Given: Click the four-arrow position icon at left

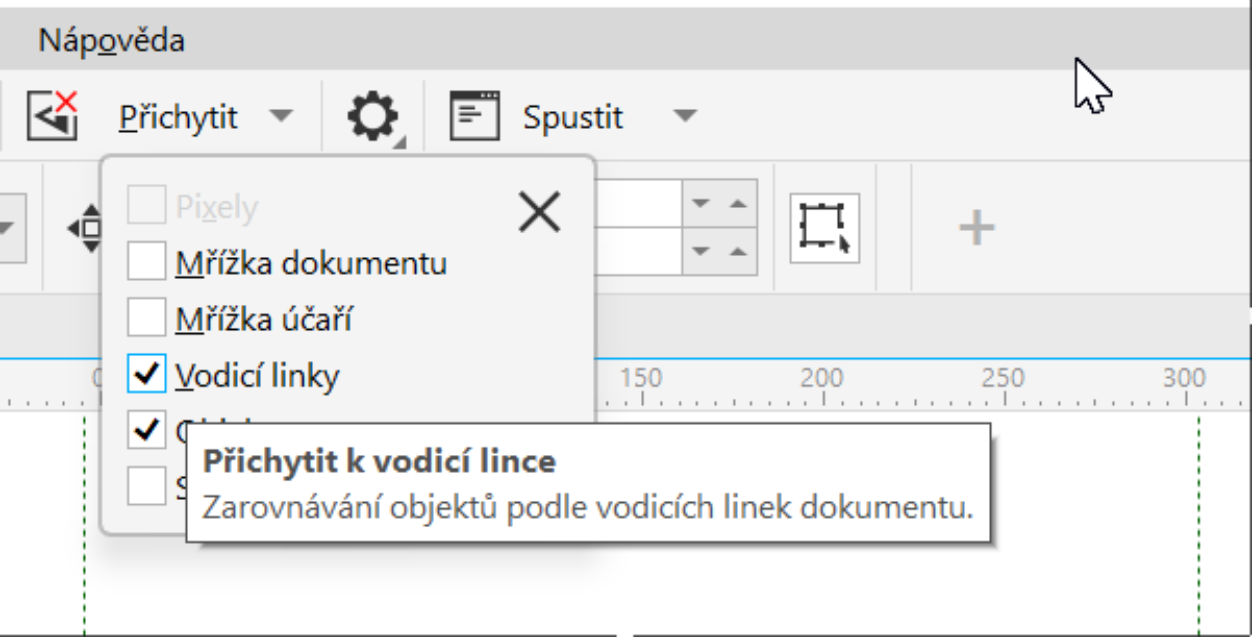Looking at the screenshot, I should (86, 228).
